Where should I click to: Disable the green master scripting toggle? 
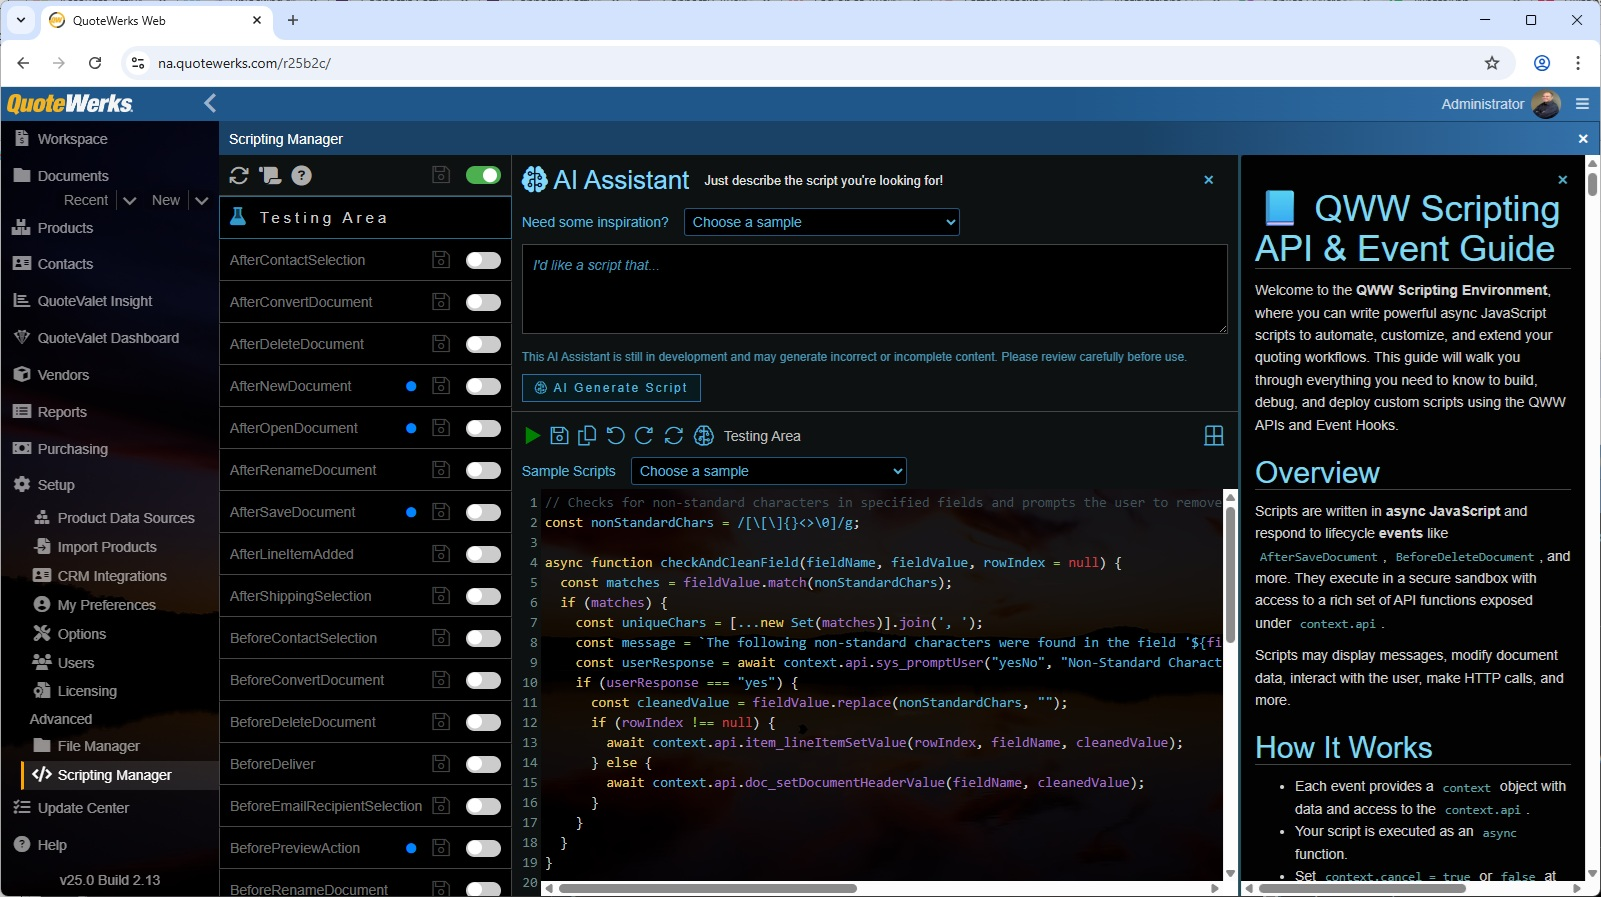pos(483,176)
